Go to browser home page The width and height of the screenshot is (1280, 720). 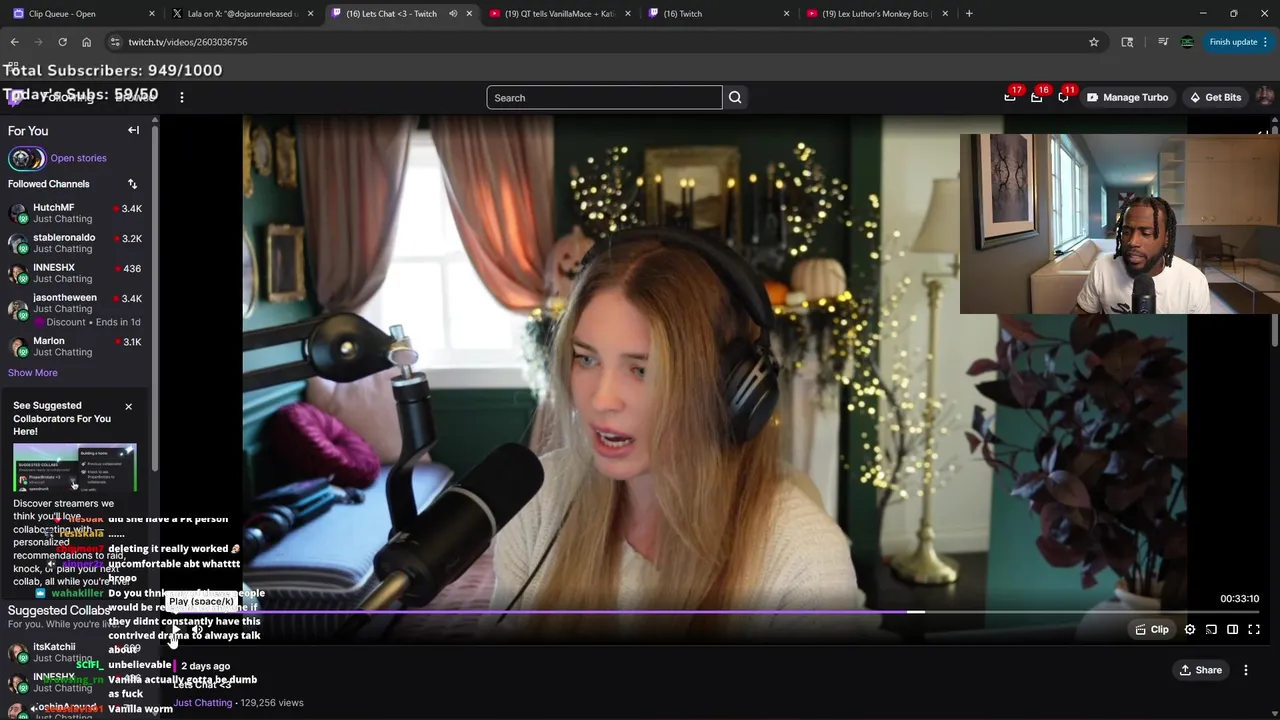pyautogui.click(x=86, y=42)
